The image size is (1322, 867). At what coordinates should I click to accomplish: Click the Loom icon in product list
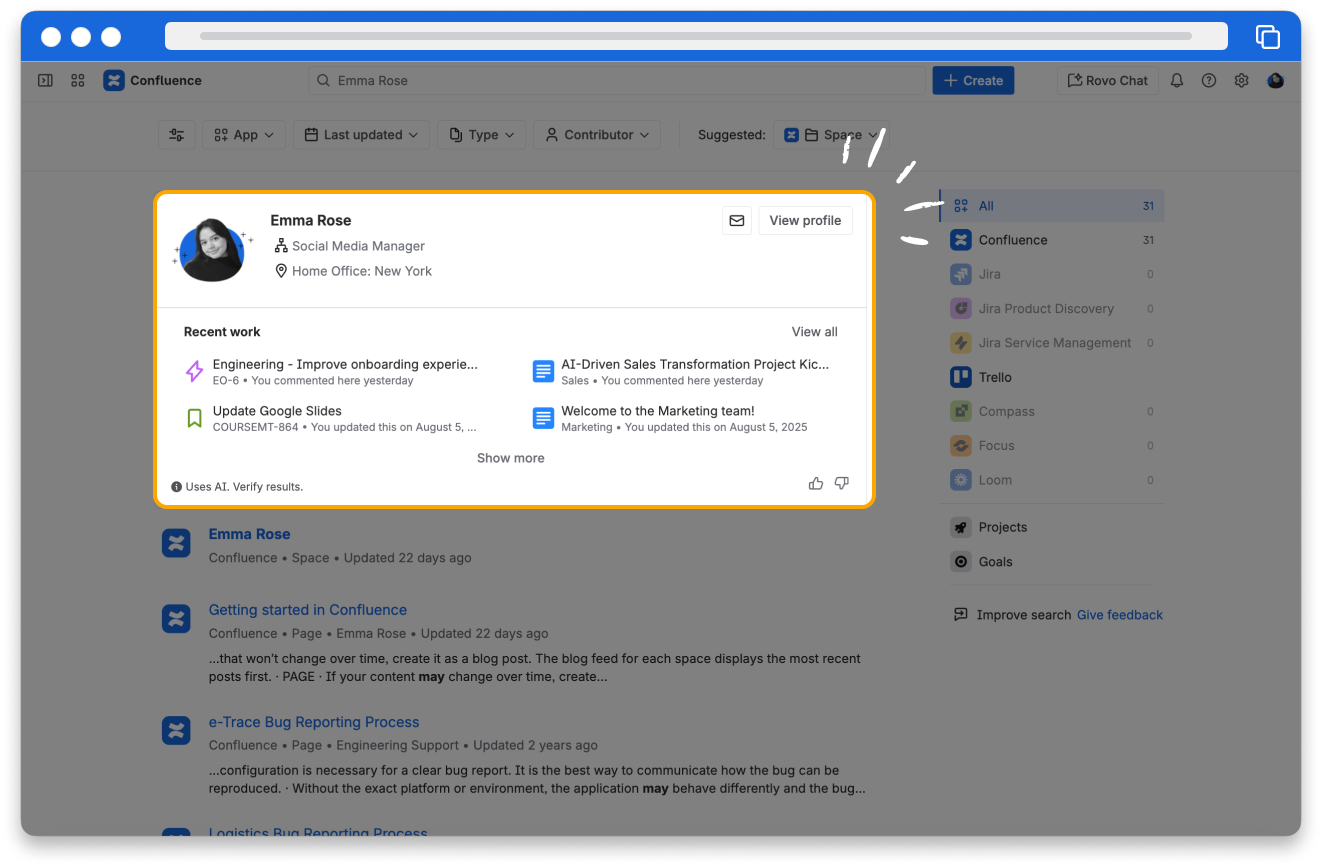pos(961,480)
